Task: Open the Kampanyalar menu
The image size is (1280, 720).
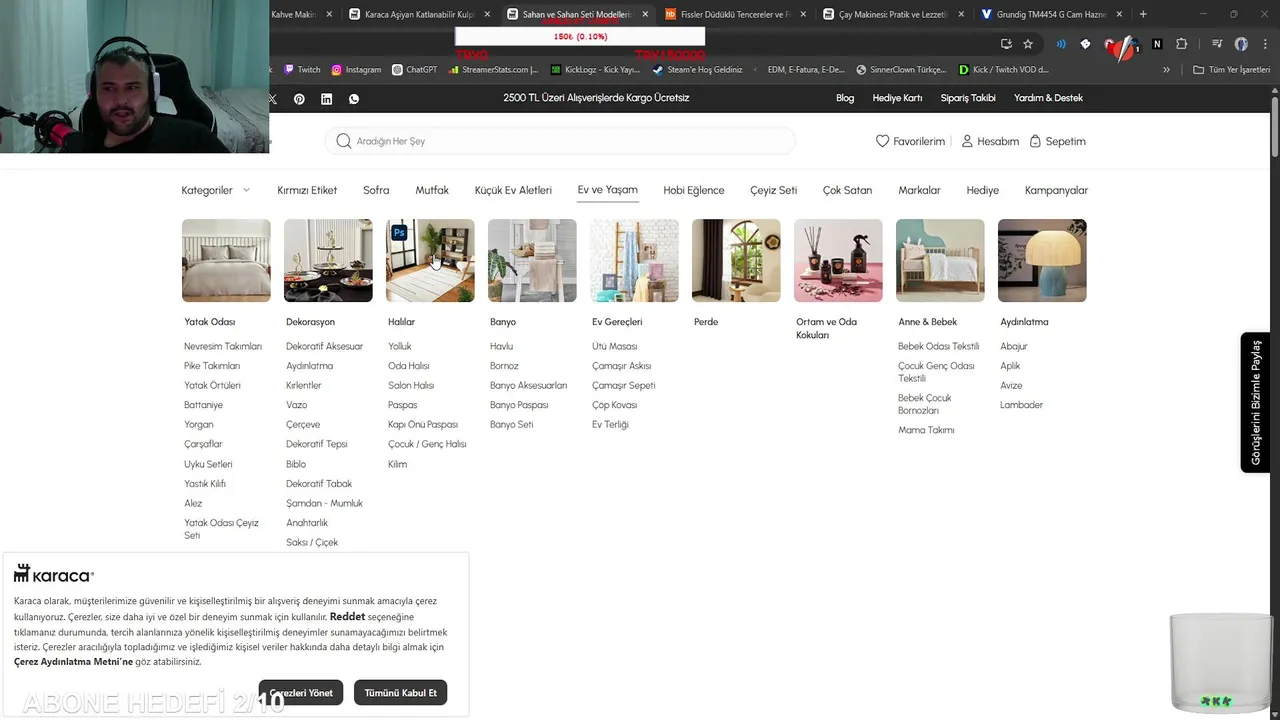Action: (x=1056, y=190)
